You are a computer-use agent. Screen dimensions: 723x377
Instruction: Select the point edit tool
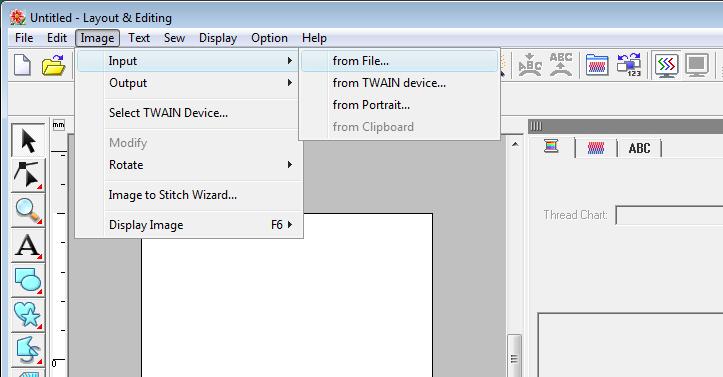click(28, 175)
